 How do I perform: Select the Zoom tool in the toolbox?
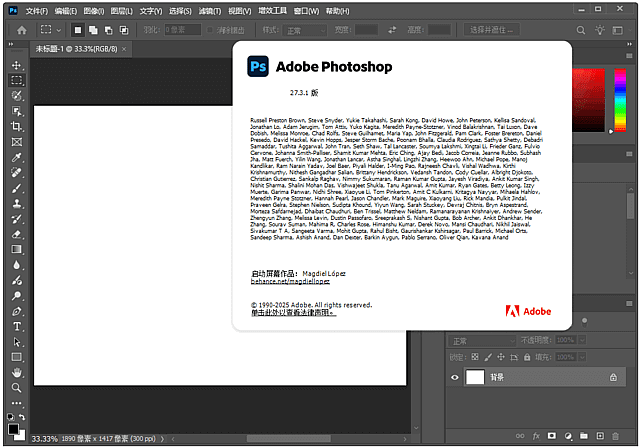[x=16, y=388]
